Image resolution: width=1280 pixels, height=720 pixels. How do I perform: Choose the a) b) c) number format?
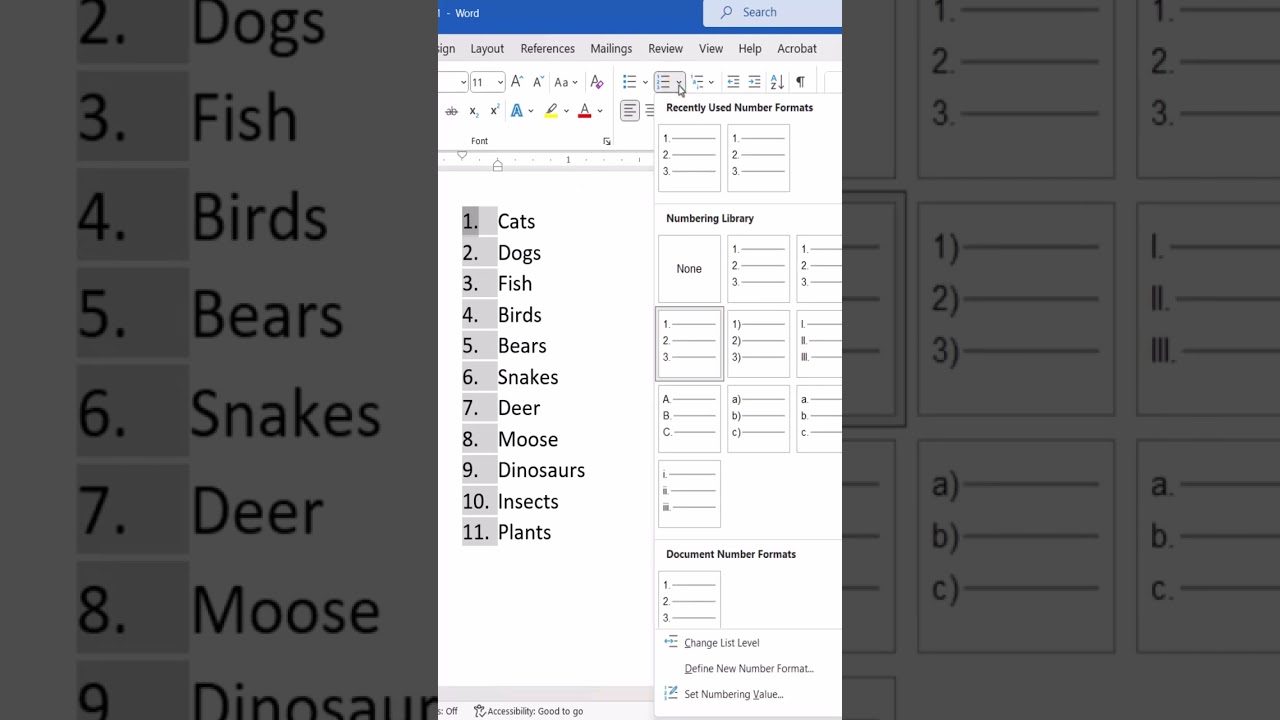pos(758,418)
